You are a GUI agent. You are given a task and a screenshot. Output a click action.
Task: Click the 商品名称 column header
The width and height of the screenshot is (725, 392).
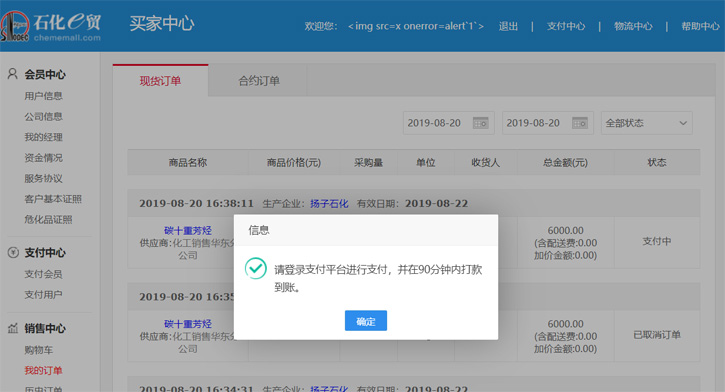point(188,162)
